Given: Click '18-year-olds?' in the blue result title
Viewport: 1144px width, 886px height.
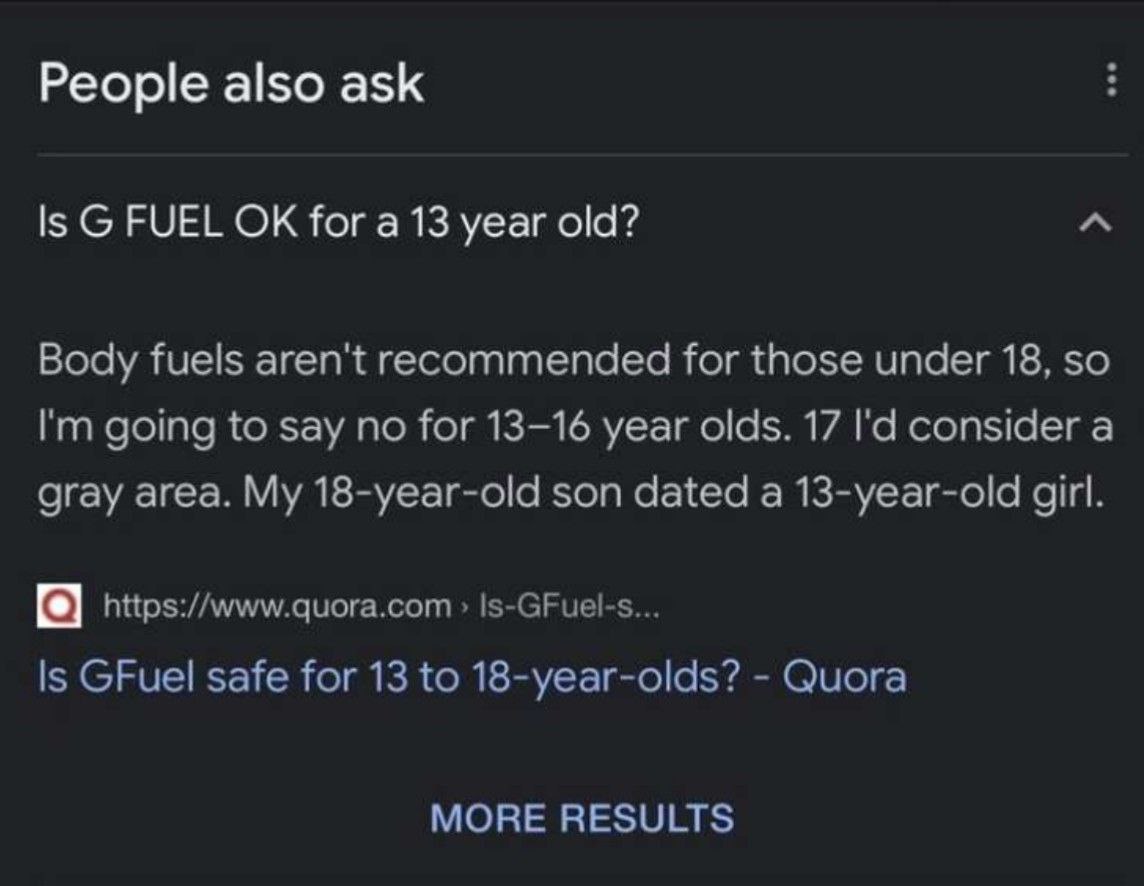Looking at the screenshot, I should coord(614,677).
